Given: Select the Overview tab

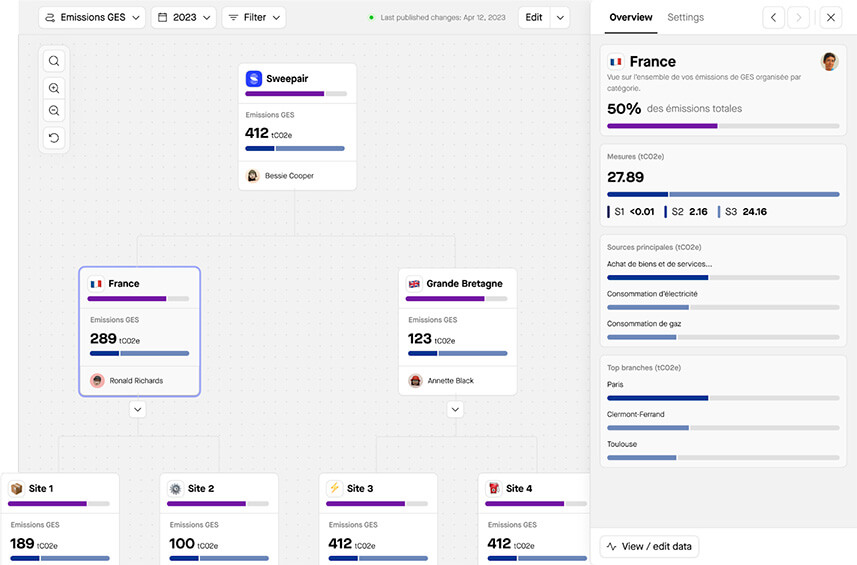Looking at the screenshot, I should (x=630, y=17).
